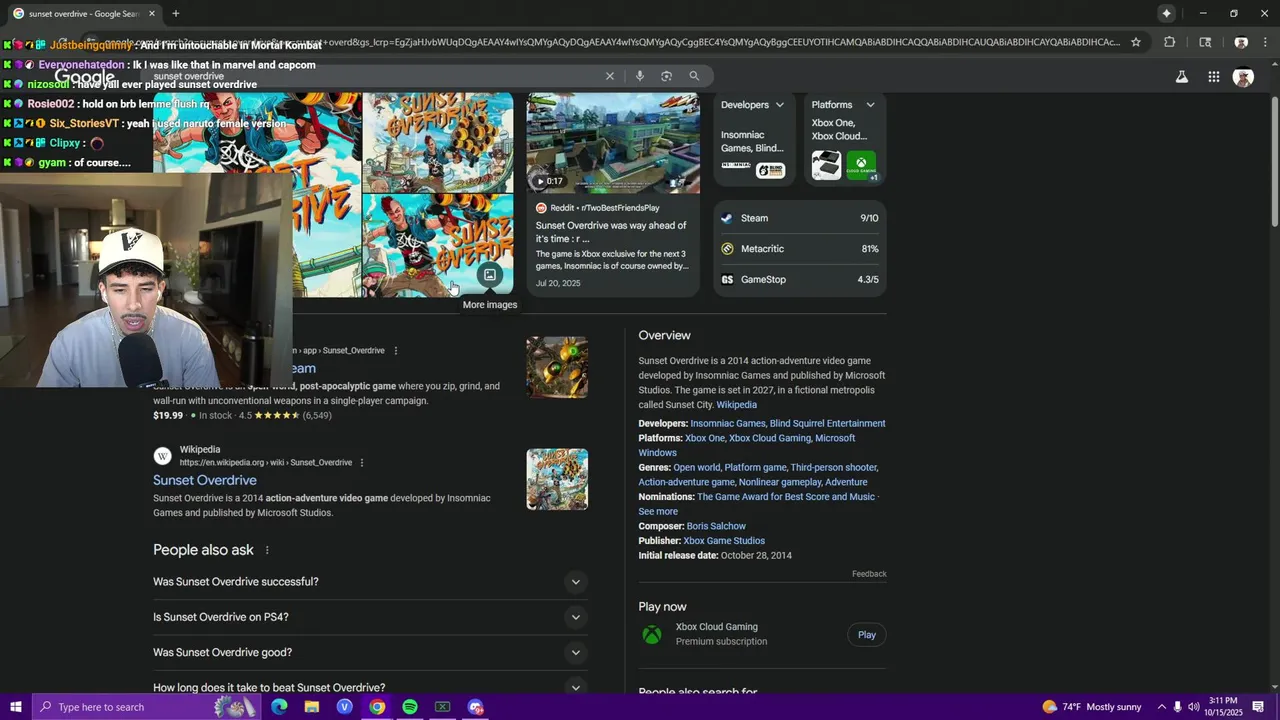Click the Feedback link under the Overview
This screenshot has height=720, width=1280.
click(x=869, y=574)
